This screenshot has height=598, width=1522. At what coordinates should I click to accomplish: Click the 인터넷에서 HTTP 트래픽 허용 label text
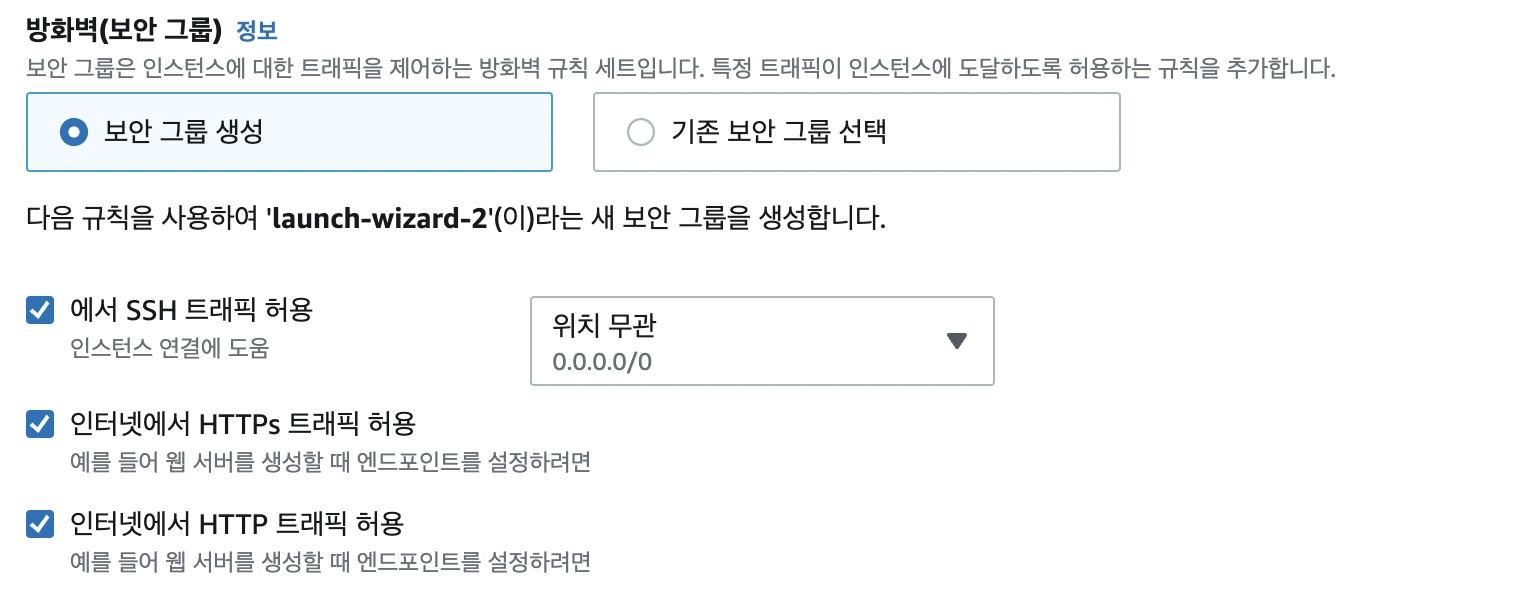(x=236, y=522)
